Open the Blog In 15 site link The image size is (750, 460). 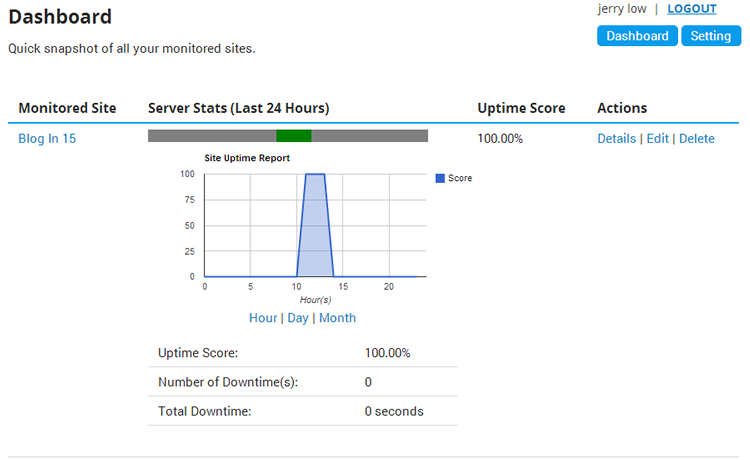(47, 139)
